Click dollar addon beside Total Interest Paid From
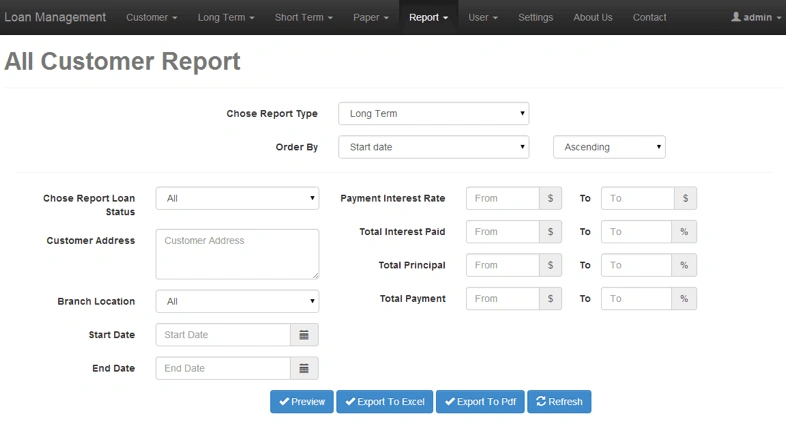This screenshot has height=432, width=786. coord(550,232)
